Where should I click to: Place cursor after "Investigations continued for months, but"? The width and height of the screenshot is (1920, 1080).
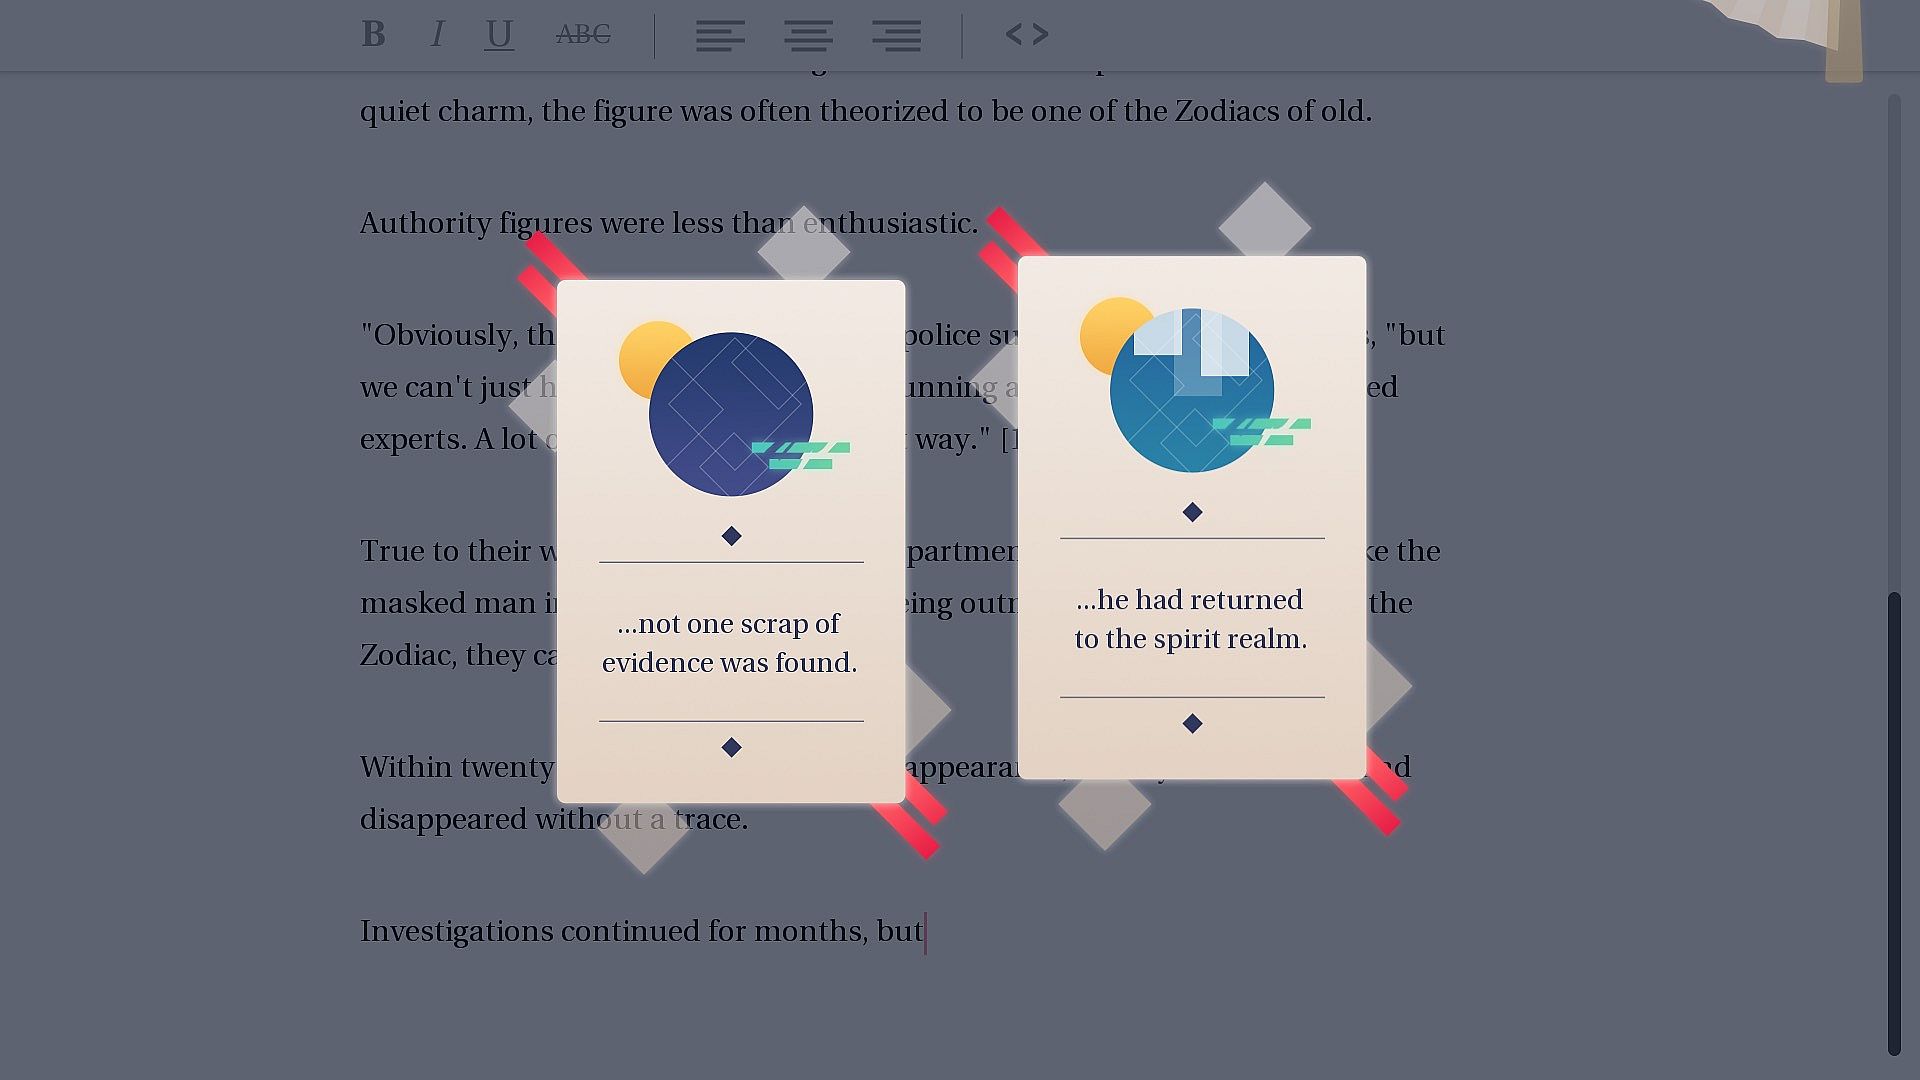tap(924, 932)
